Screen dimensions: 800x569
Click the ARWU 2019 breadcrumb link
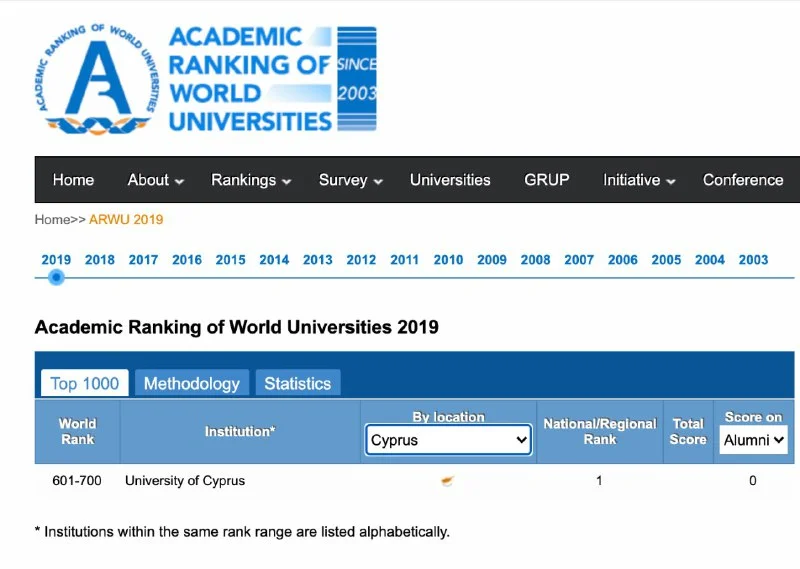(x=126, y=220)
